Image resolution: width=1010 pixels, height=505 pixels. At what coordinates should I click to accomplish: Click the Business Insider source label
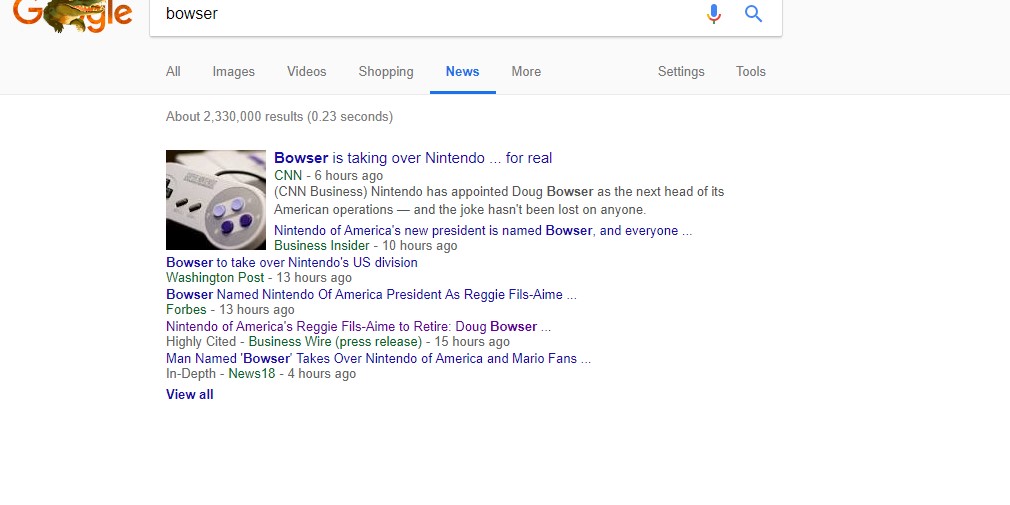coord(322,245)
